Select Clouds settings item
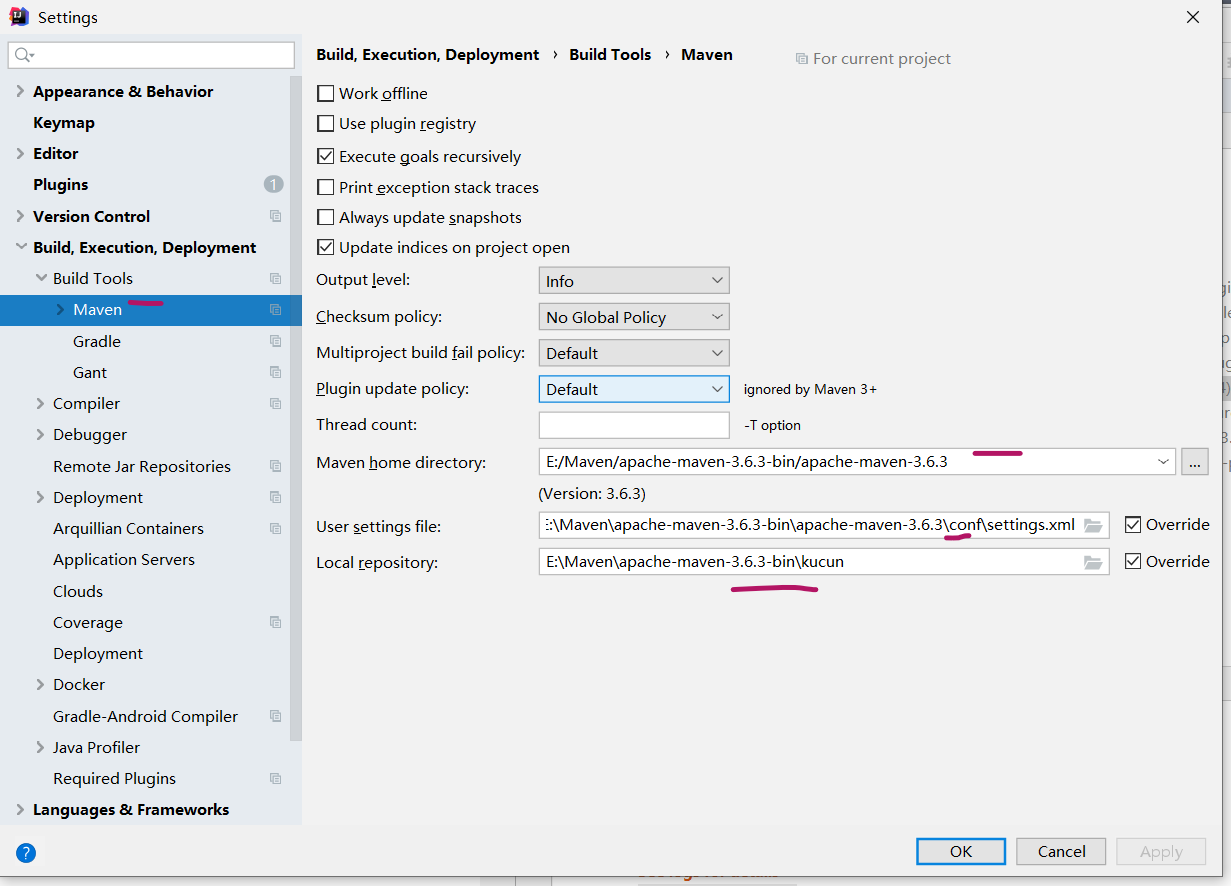Image resolution: width=1231 pixels, height=886 pixels. point(78,591)
